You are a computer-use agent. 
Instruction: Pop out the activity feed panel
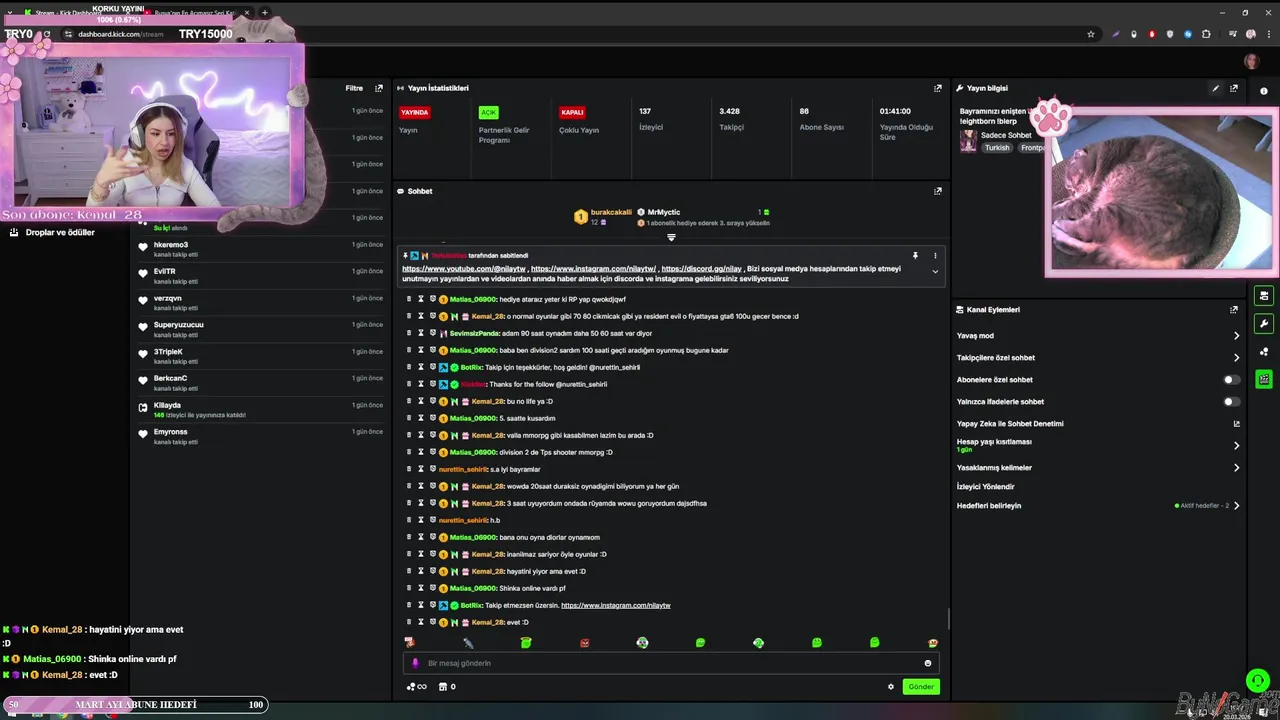pos(379,88)
